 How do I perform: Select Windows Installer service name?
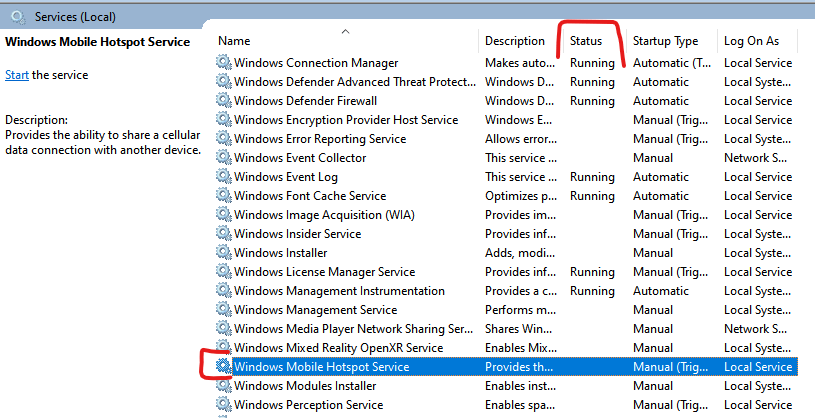coord(281,253)
